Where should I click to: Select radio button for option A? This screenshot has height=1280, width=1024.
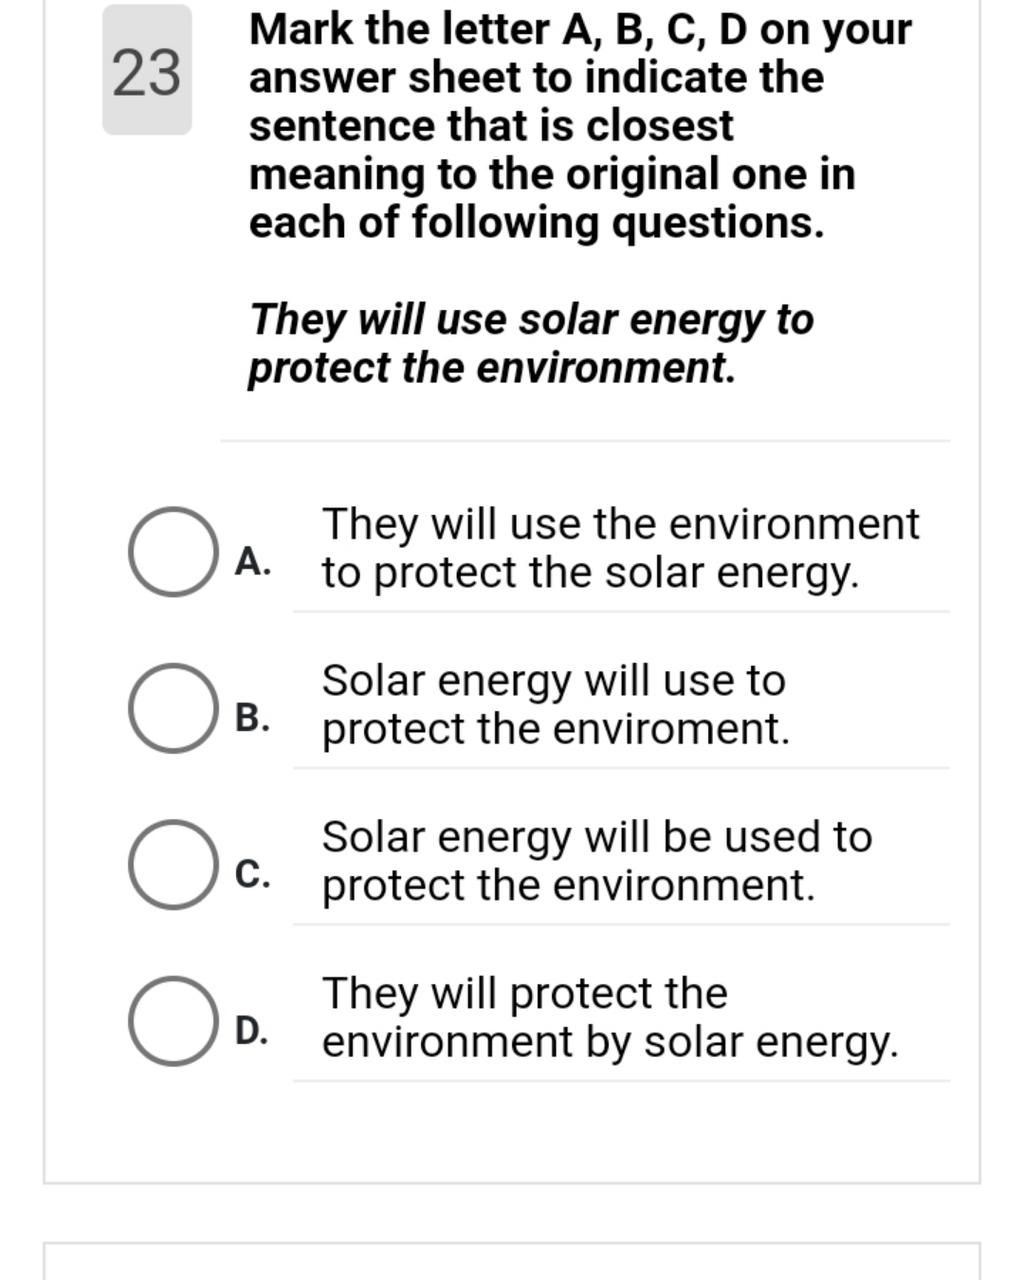coord(172,552)
